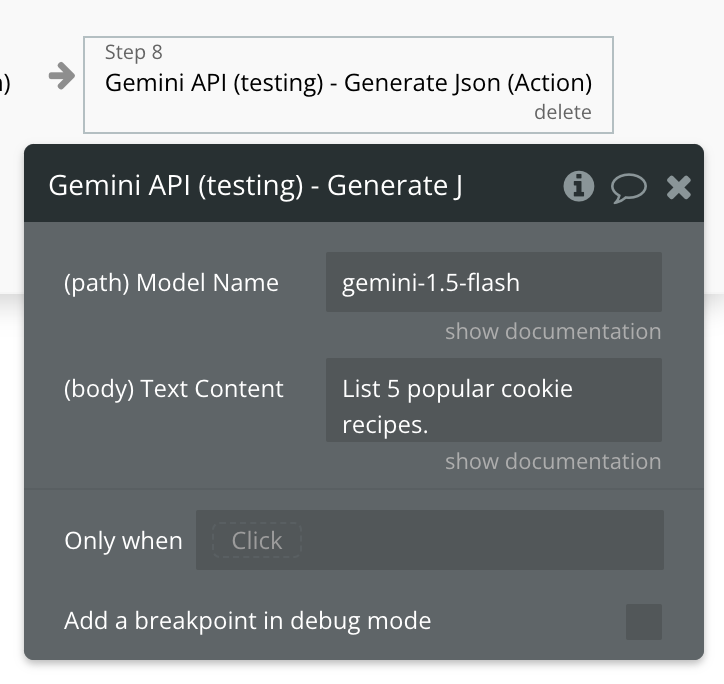Image resolution: width=724 pixels, height=684 pixels.
Task: Enable the breakpoint in debug mode checkbox
Action: [x=643, y=621]
